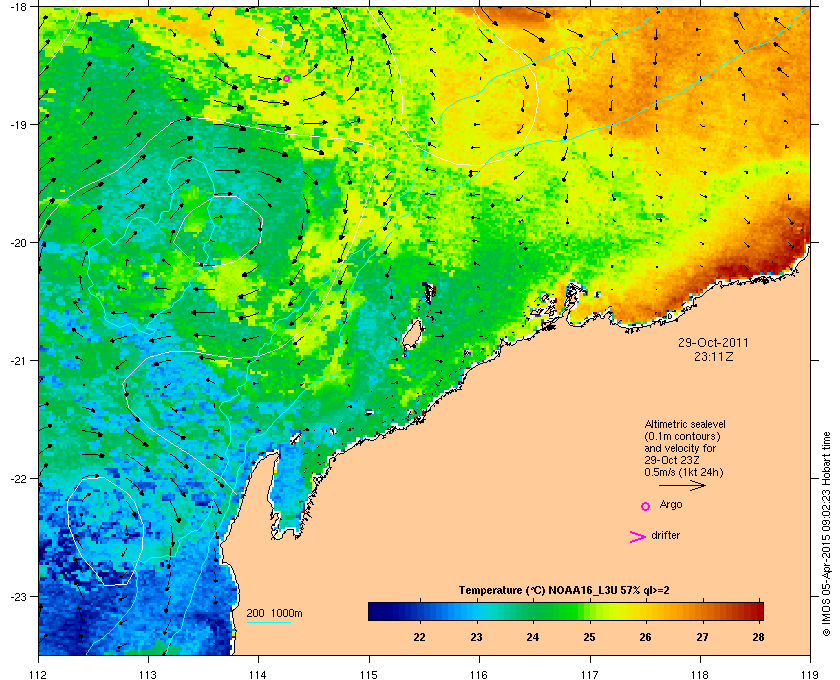Click the longitude axis label '115'
The image size is (840, 680).
pyautogui.click(x=369, y=675)
